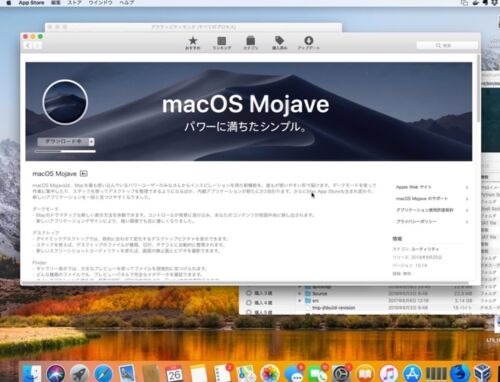Open Safari compass icon in Dock
The height and width of the screenshot is (382, 500).
click(103, 373)
